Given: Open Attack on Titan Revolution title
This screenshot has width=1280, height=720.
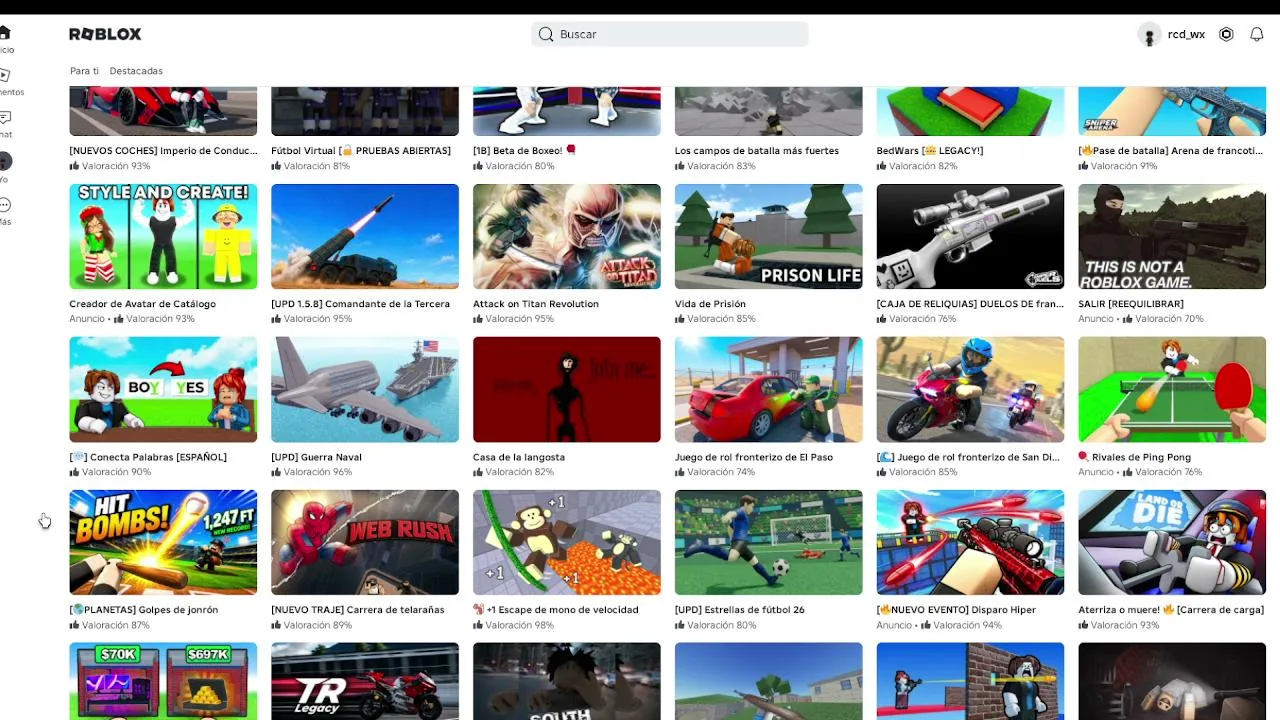Looking at the screenshot, I should tap(536, 304).
